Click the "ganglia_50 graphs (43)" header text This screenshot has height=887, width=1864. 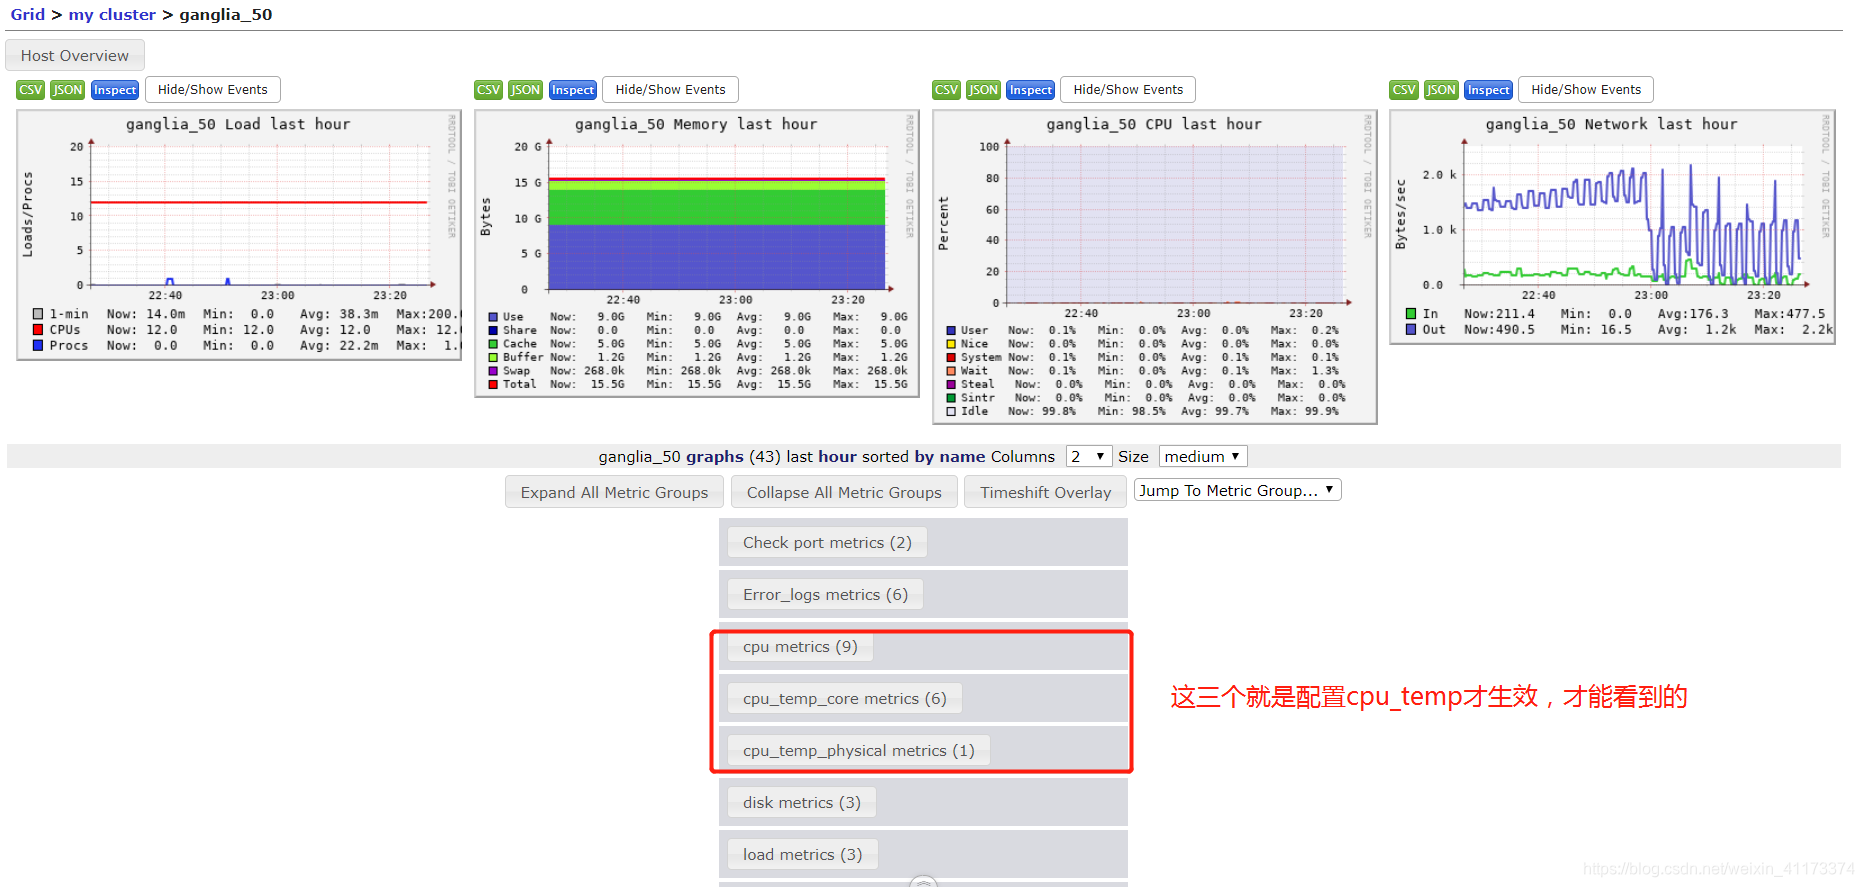(690, 456)
